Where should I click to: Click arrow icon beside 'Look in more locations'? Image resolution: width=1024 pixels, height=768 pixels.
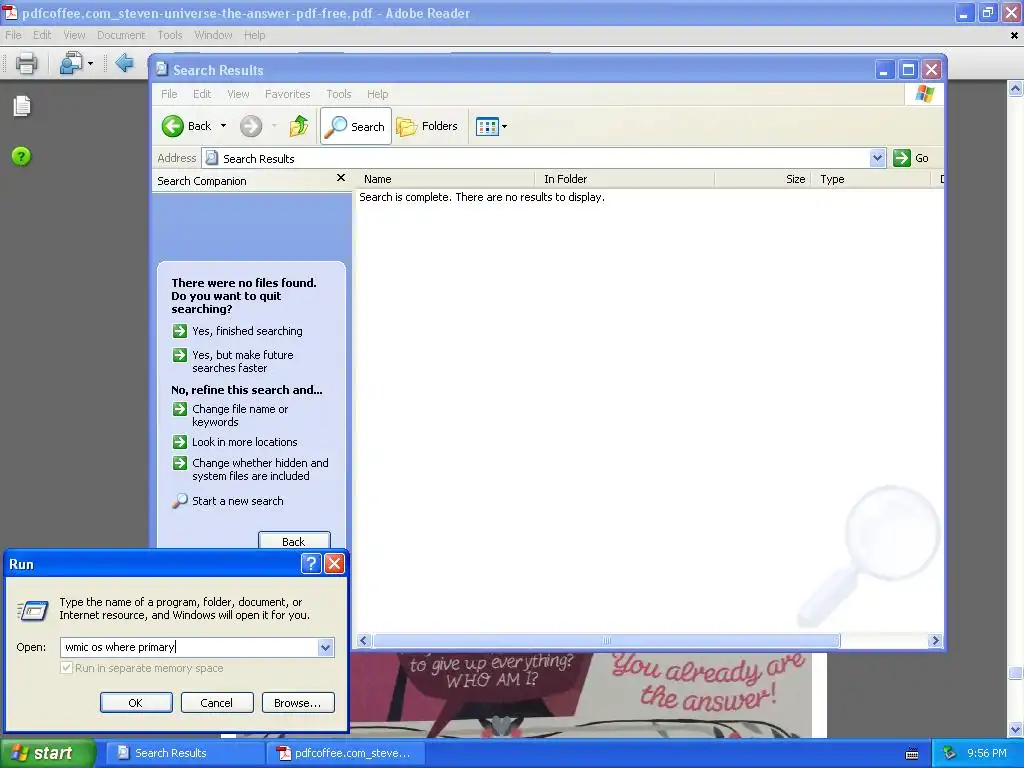pyautogui.click(x=180, y=442)
